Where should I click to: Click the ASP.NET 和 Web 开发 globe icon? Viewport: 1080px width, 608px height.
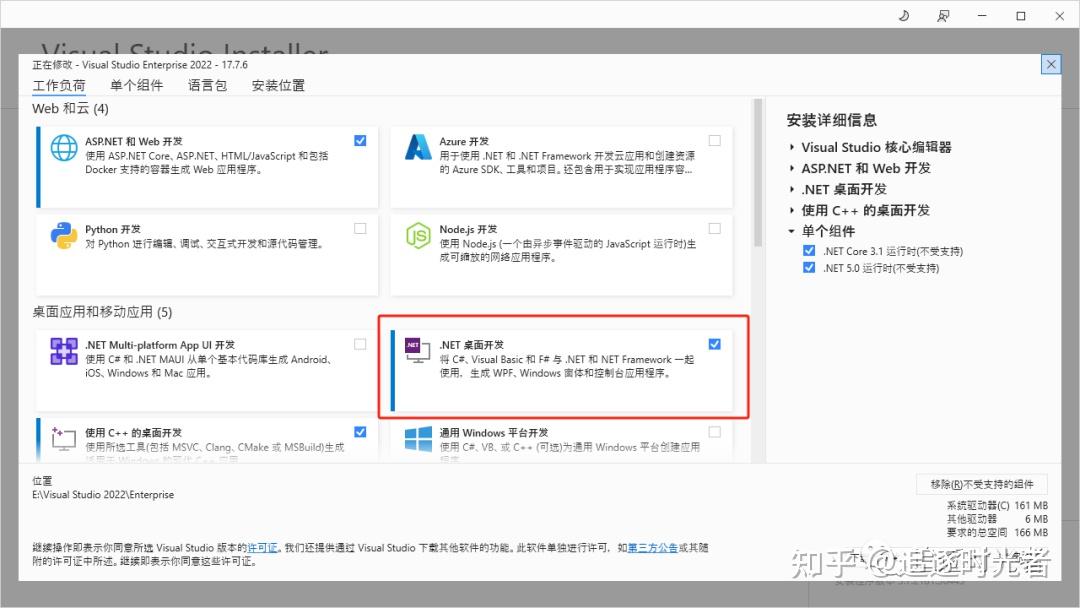click(x=63, y=146)
